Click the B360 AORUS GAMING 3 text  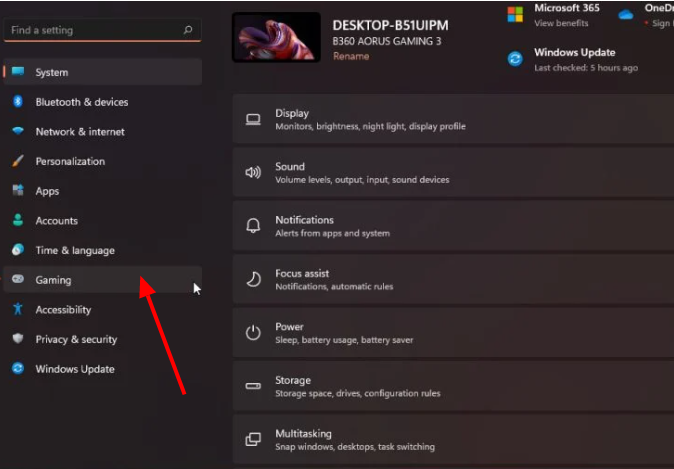(387, 41)
